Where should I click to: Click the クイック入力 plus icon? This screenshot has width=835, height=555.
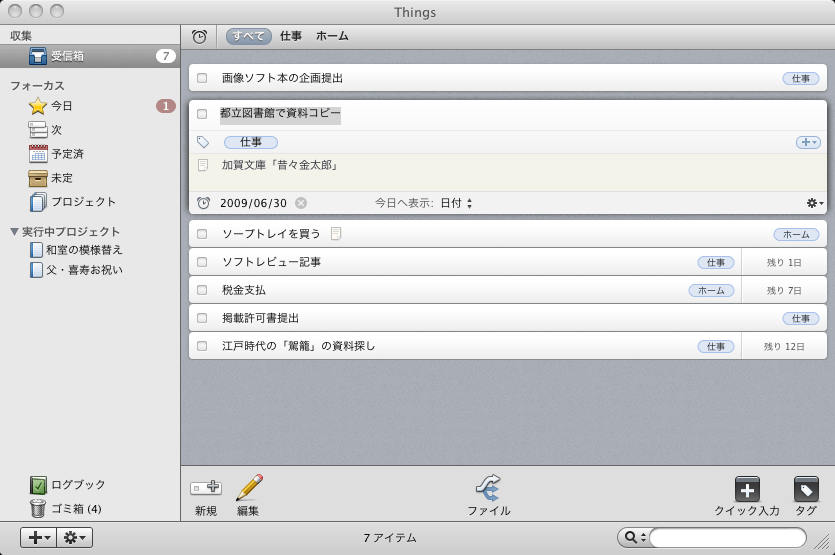coord(747,489)
